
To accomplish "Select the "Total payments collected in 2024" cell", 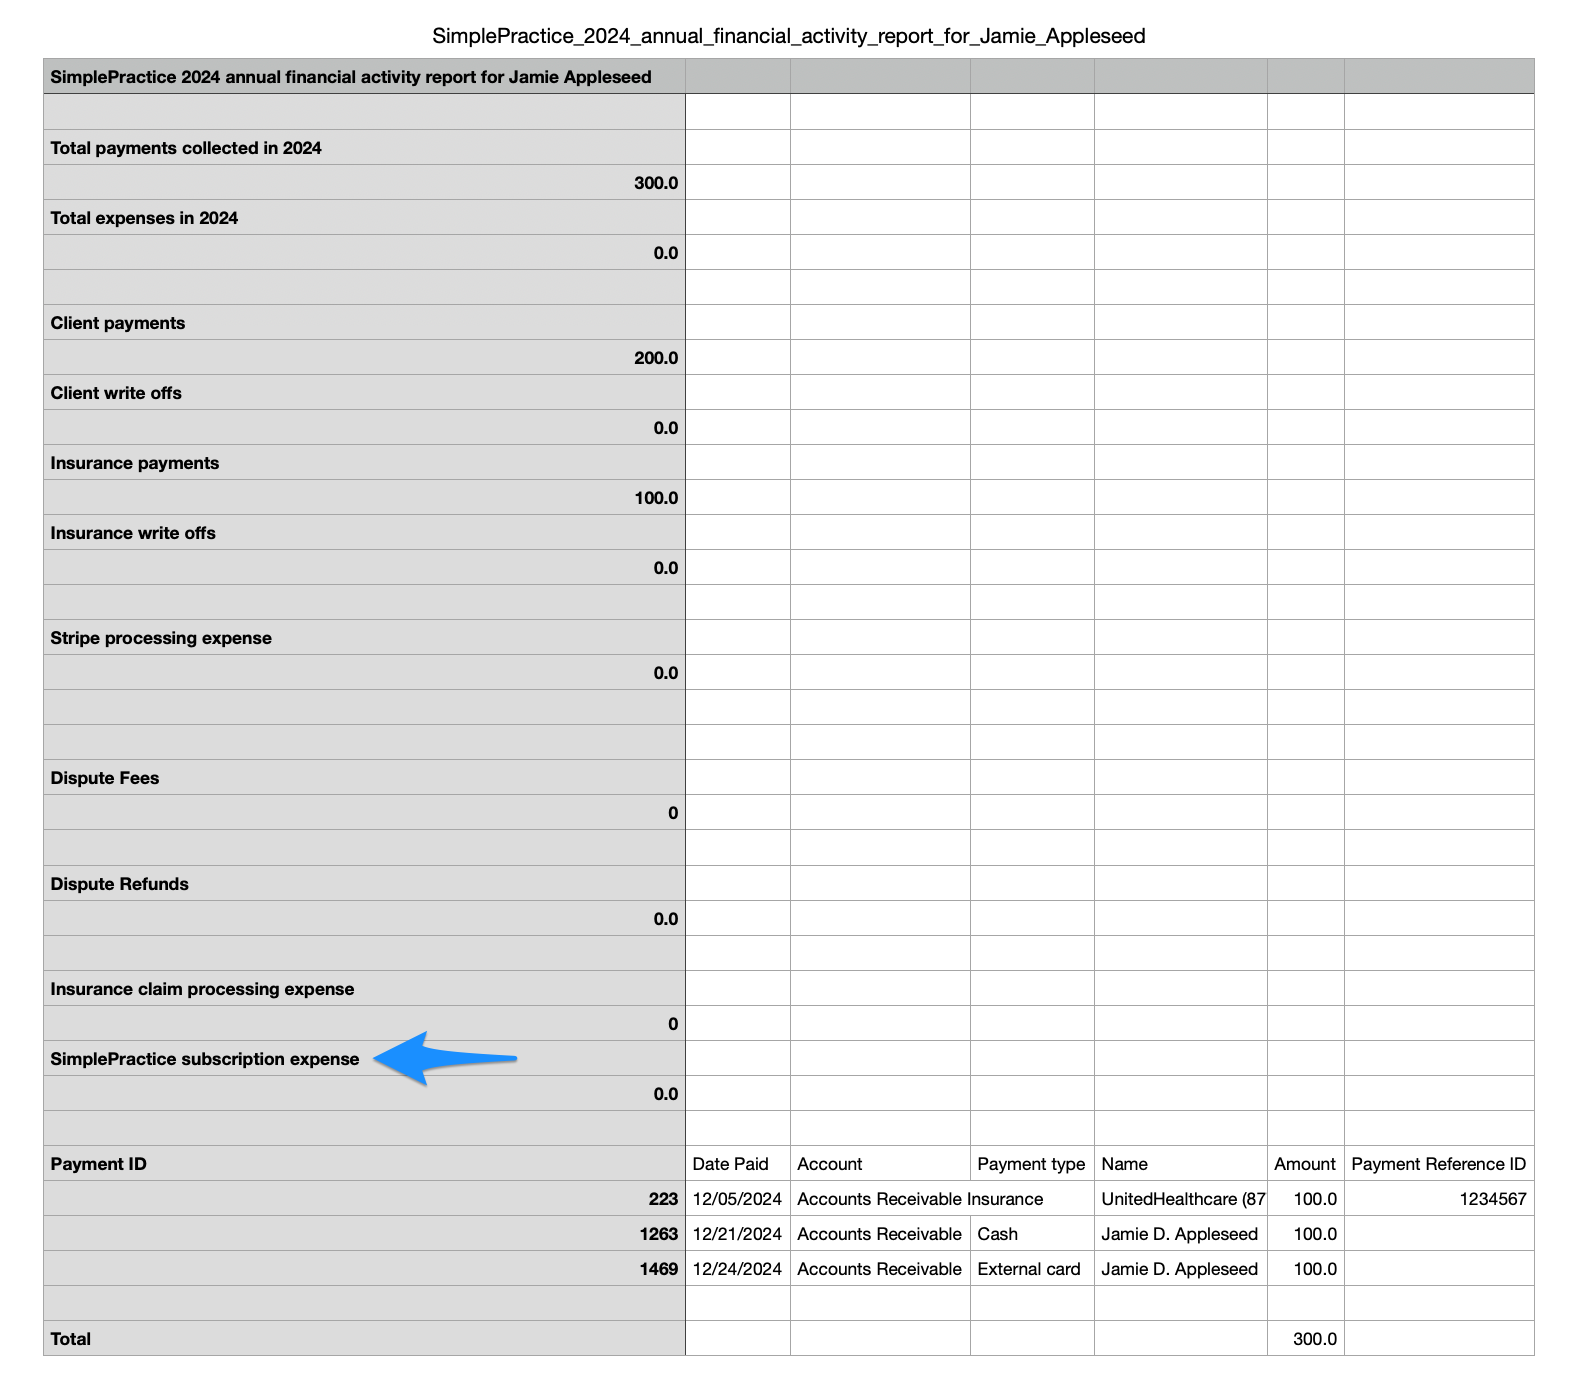I will coord(186,148).
